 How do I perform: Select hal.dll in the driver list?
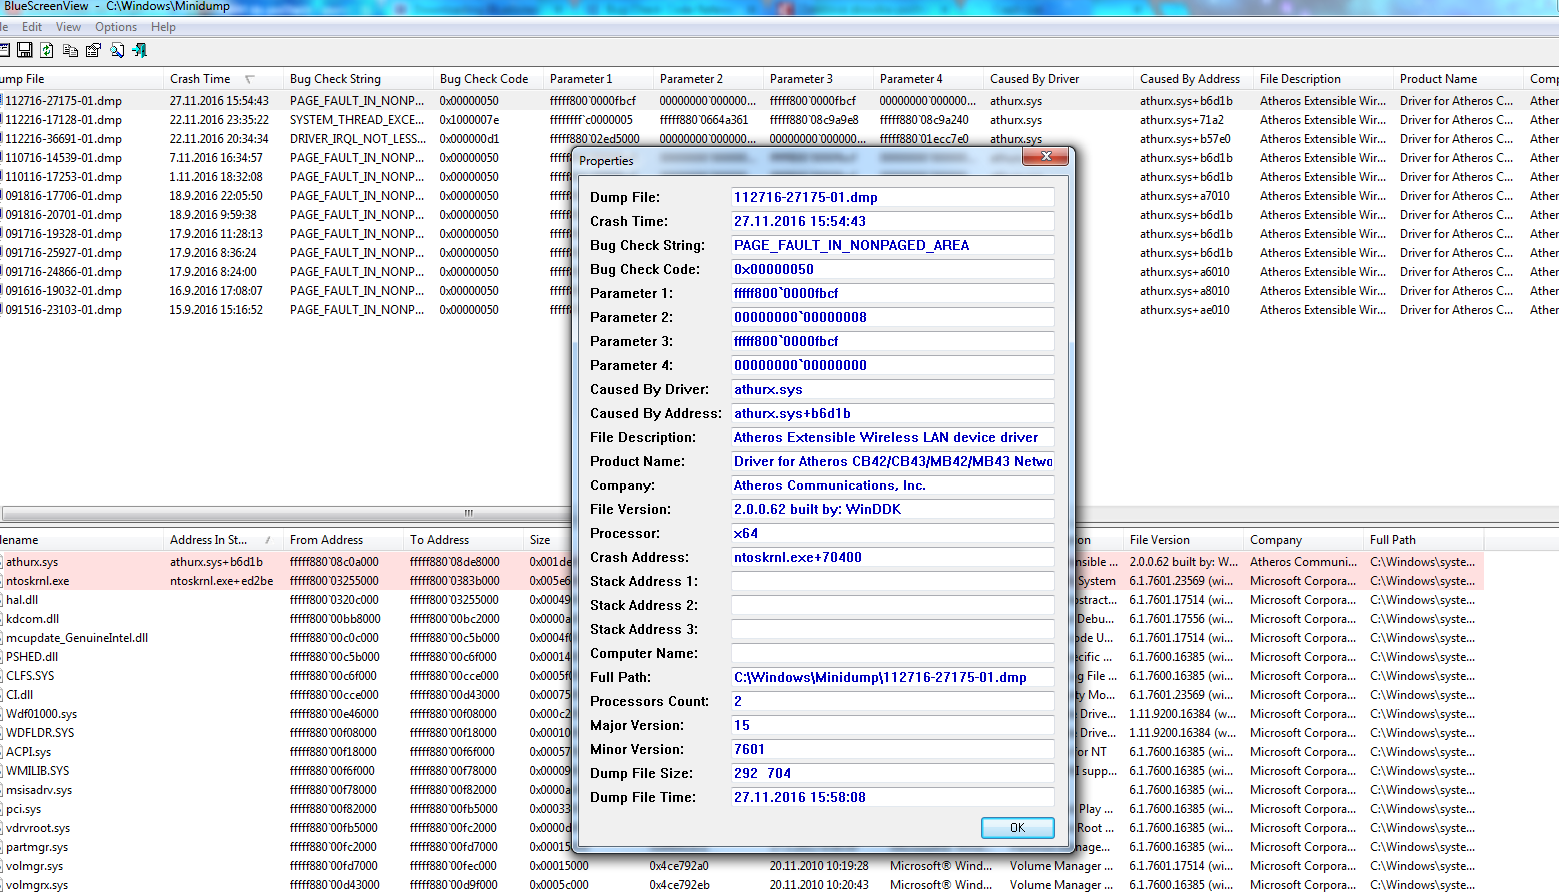click(x=22, y=600)
